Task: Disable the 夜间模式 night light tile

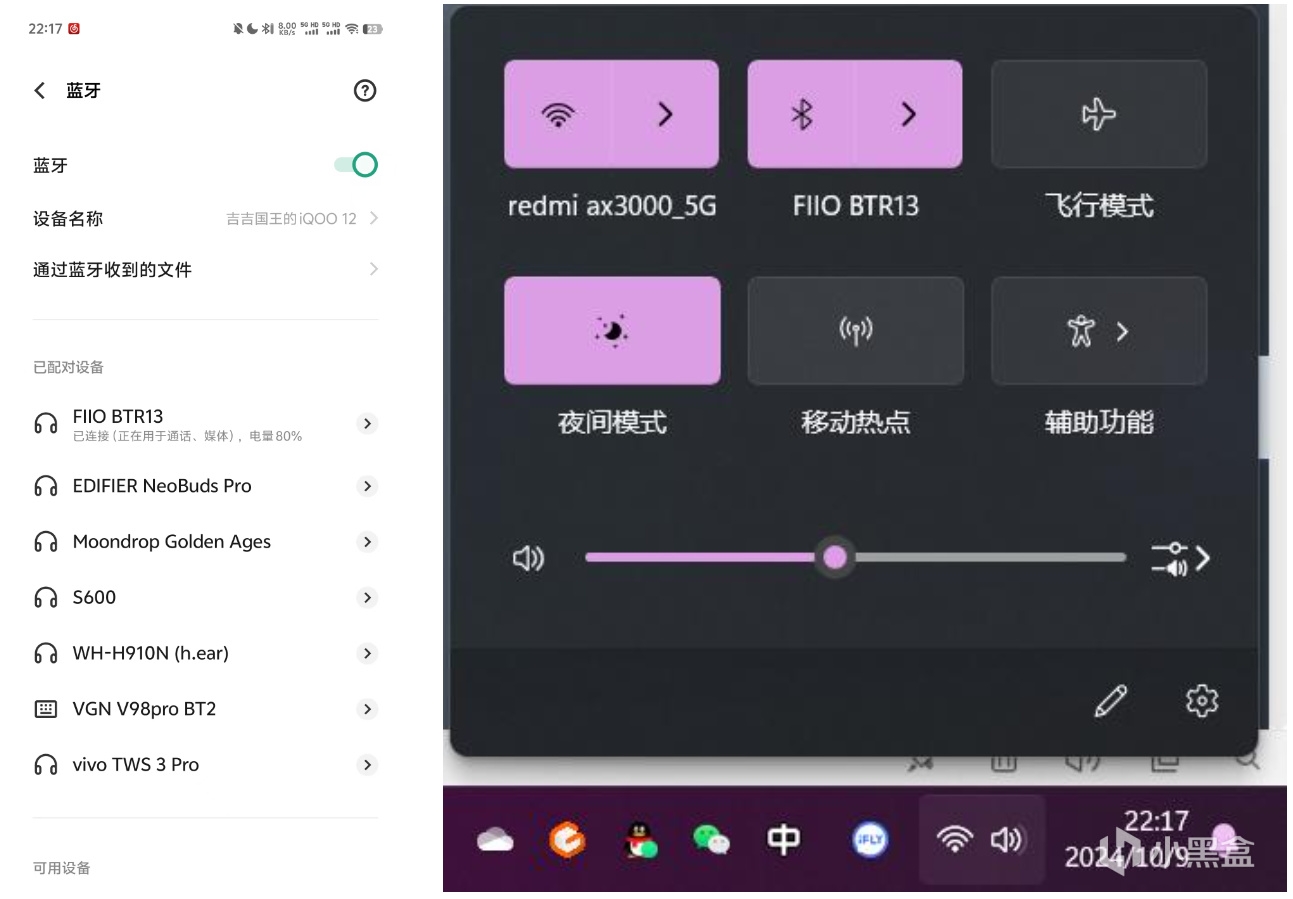Action: click(612, 331)
